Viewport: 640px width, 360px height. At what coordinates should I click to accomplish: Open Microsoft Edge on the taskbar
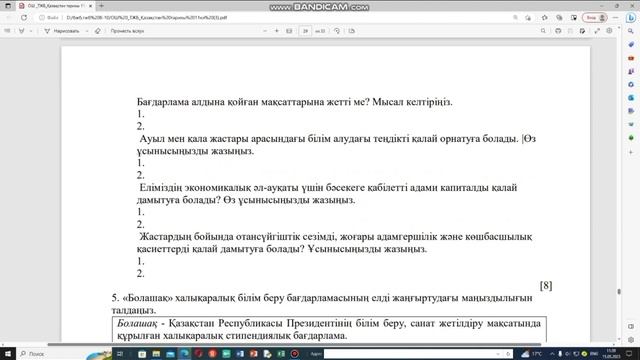click(184, 353)
